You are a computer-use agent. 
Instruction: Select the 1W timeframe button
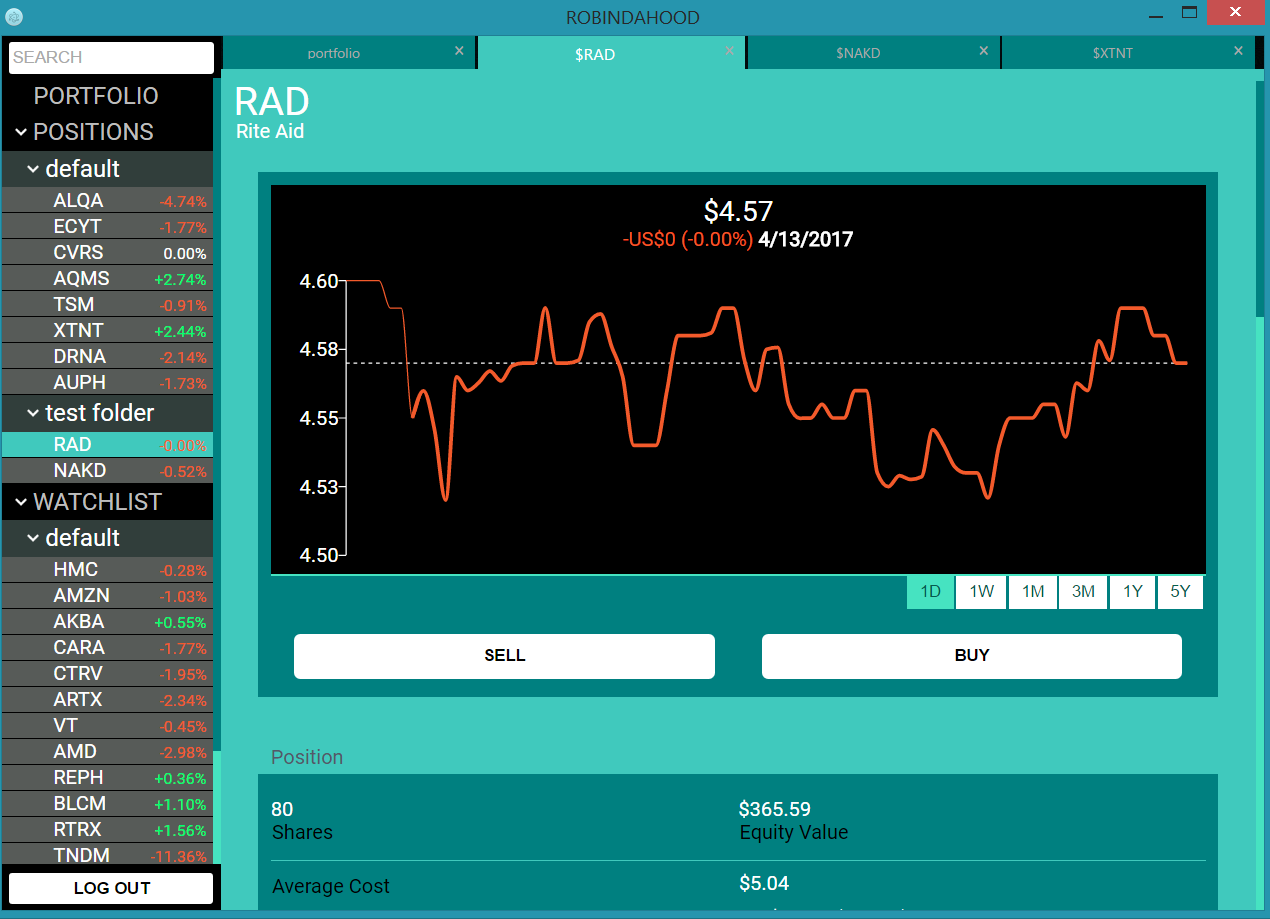(980, 592)
